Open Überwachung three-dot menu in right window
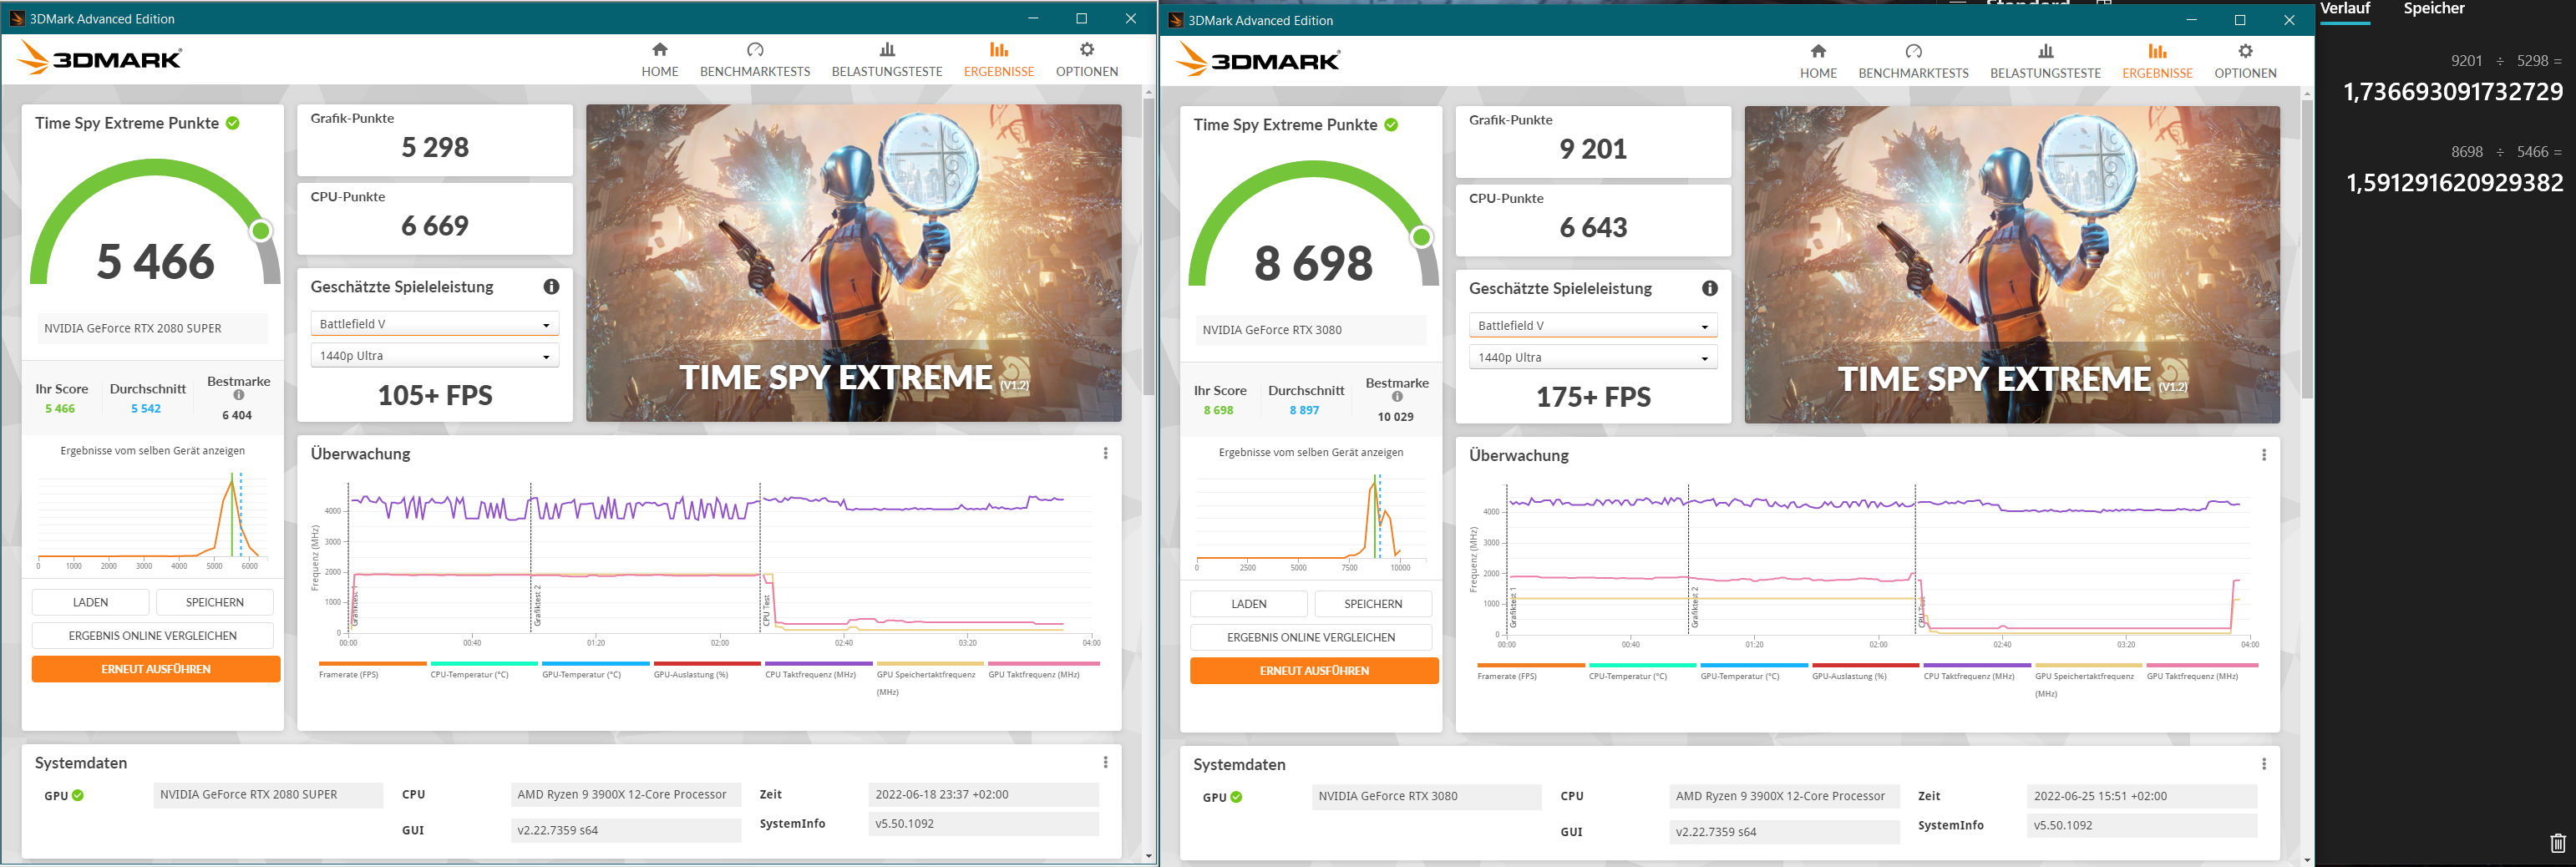The width and height of the screenshot is (2576, 867). (2264, 455)
